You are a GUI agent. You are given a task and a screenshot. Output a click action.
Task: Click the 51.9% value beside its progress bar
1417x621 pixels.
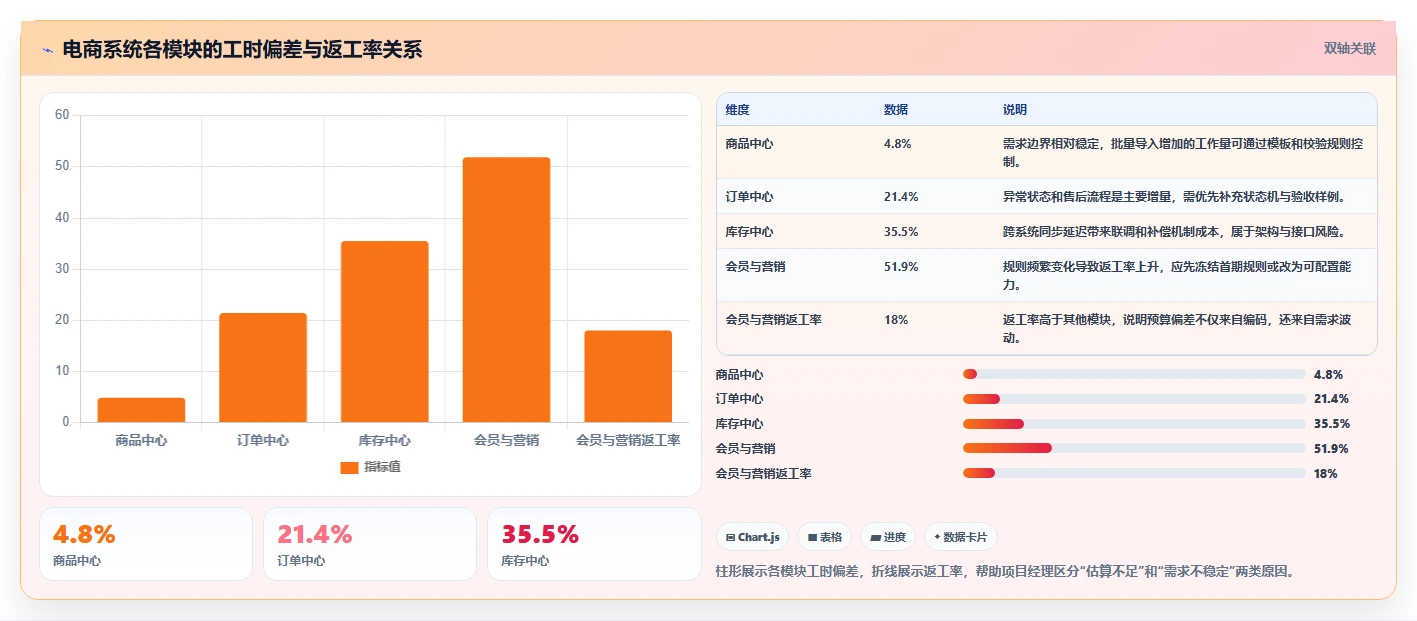pos(1331,449)
